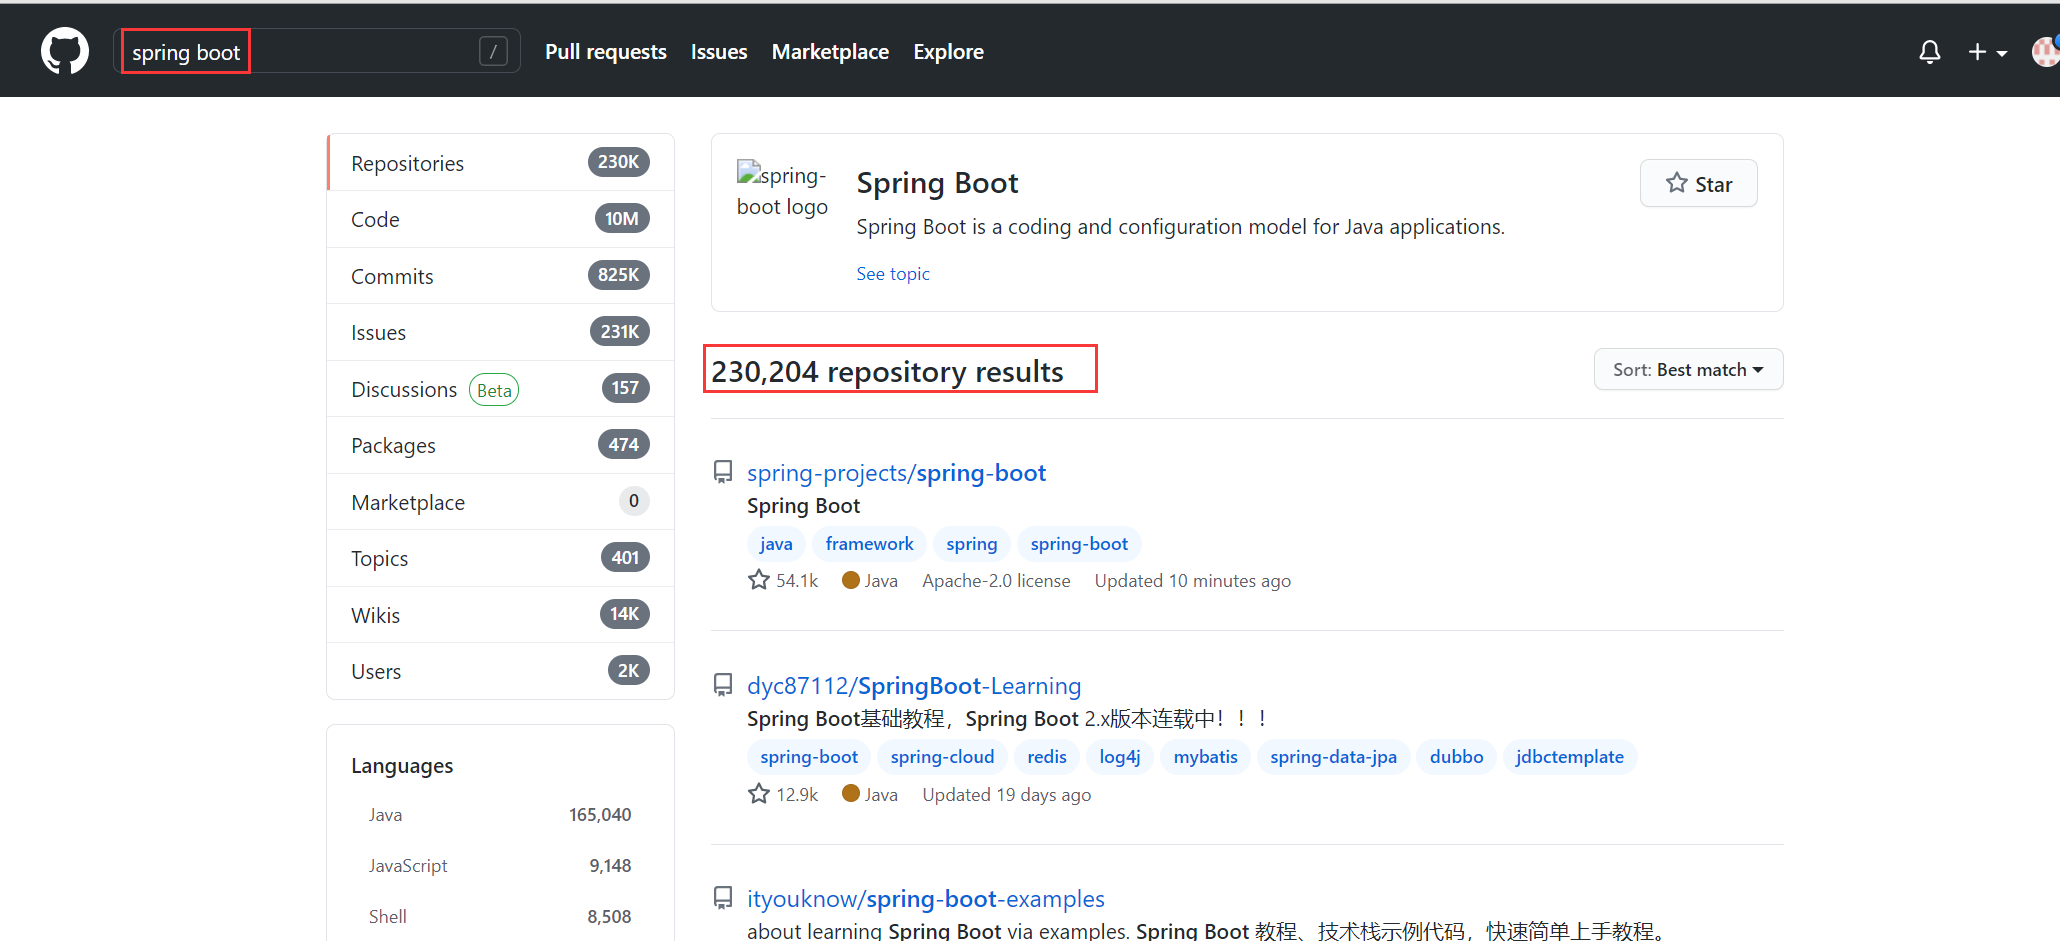The image size is (2060, 941).
Task: Select the Discussions filter
Action: [x=500, y=389]
